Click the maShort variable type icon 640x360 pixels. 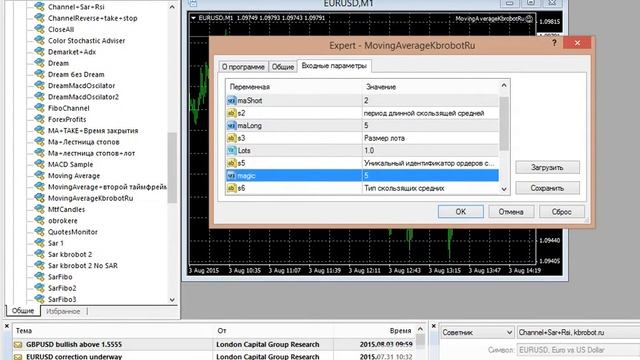[x=231, y=100]
